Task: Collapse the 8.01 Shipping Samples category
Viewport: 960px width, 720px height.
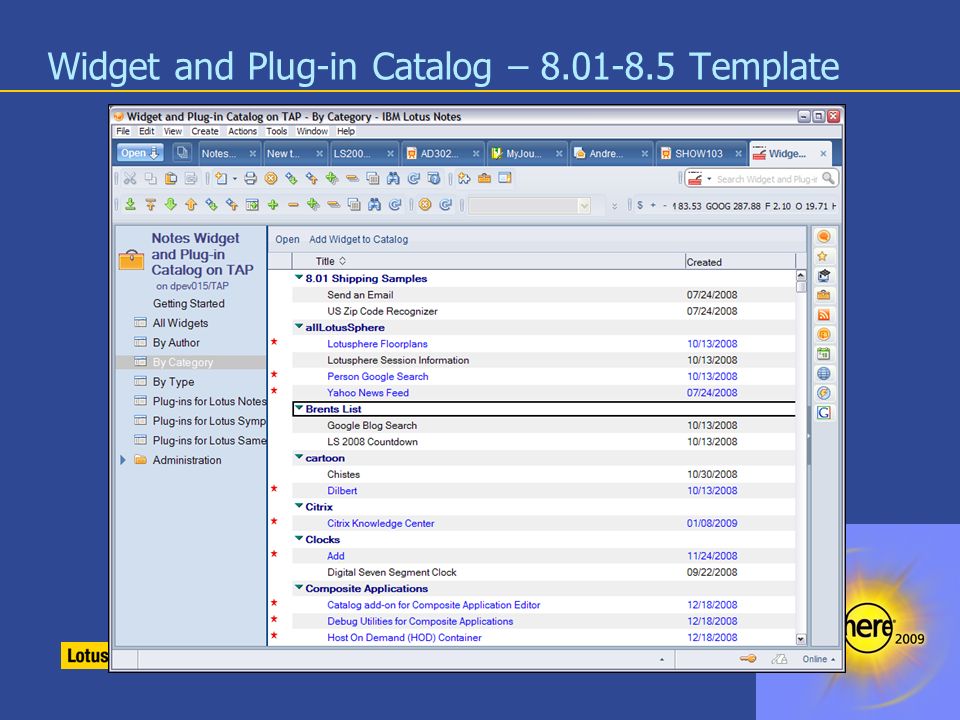Action: click(x=299, y=277)
